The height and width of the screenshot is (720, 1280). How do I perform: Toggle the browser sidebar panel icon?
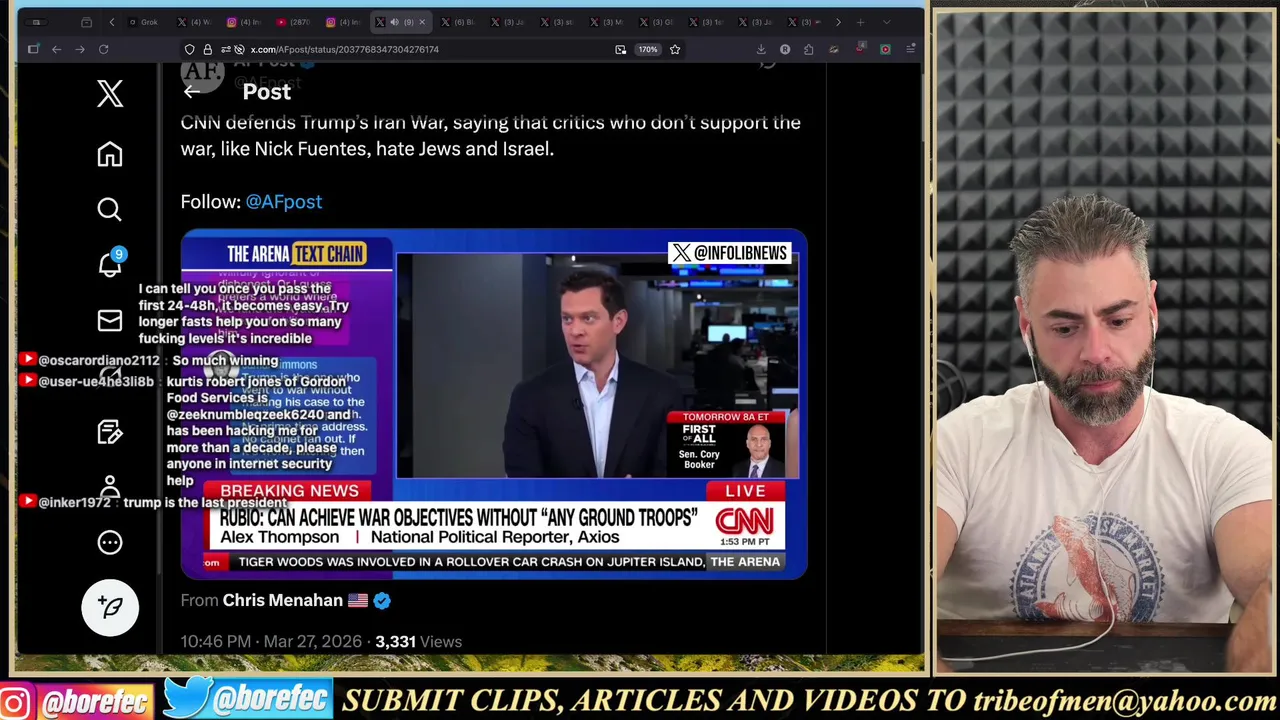point(33,49)
